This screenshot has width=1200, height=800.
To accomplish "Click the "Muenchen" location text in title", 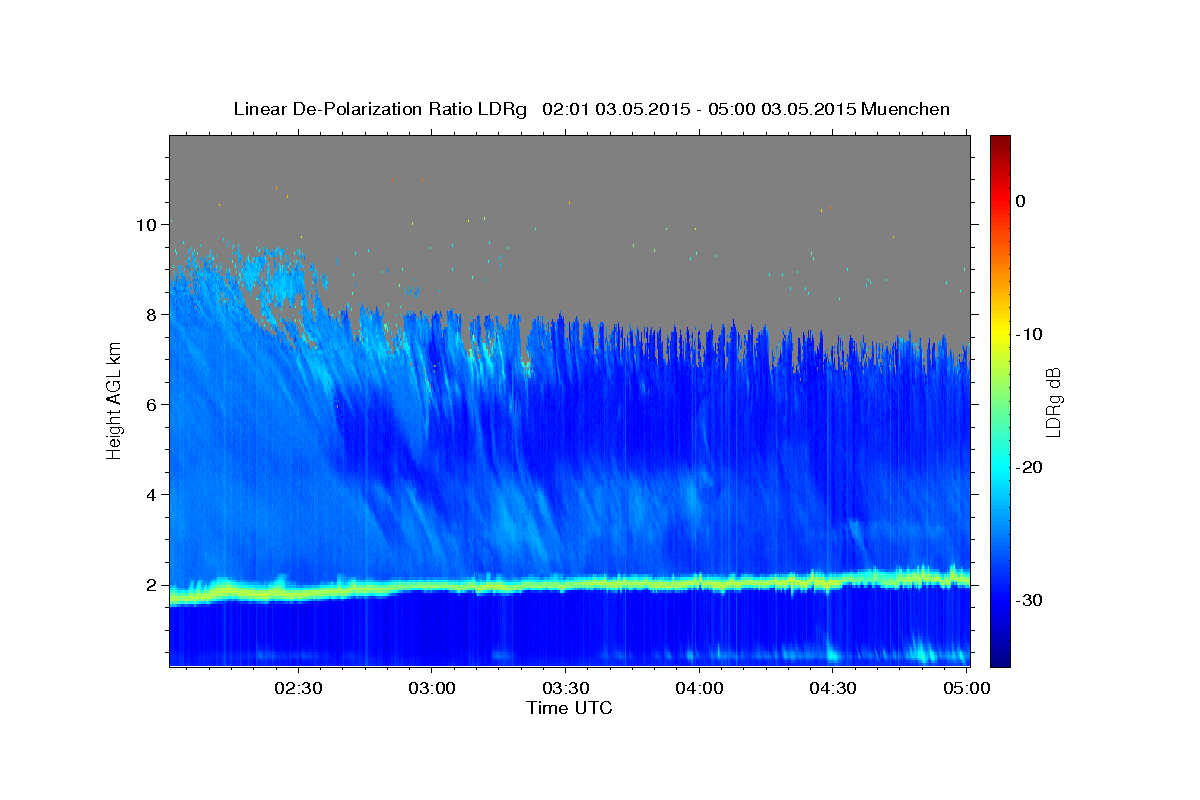I will pyautogui.click(x=905, y=109).
